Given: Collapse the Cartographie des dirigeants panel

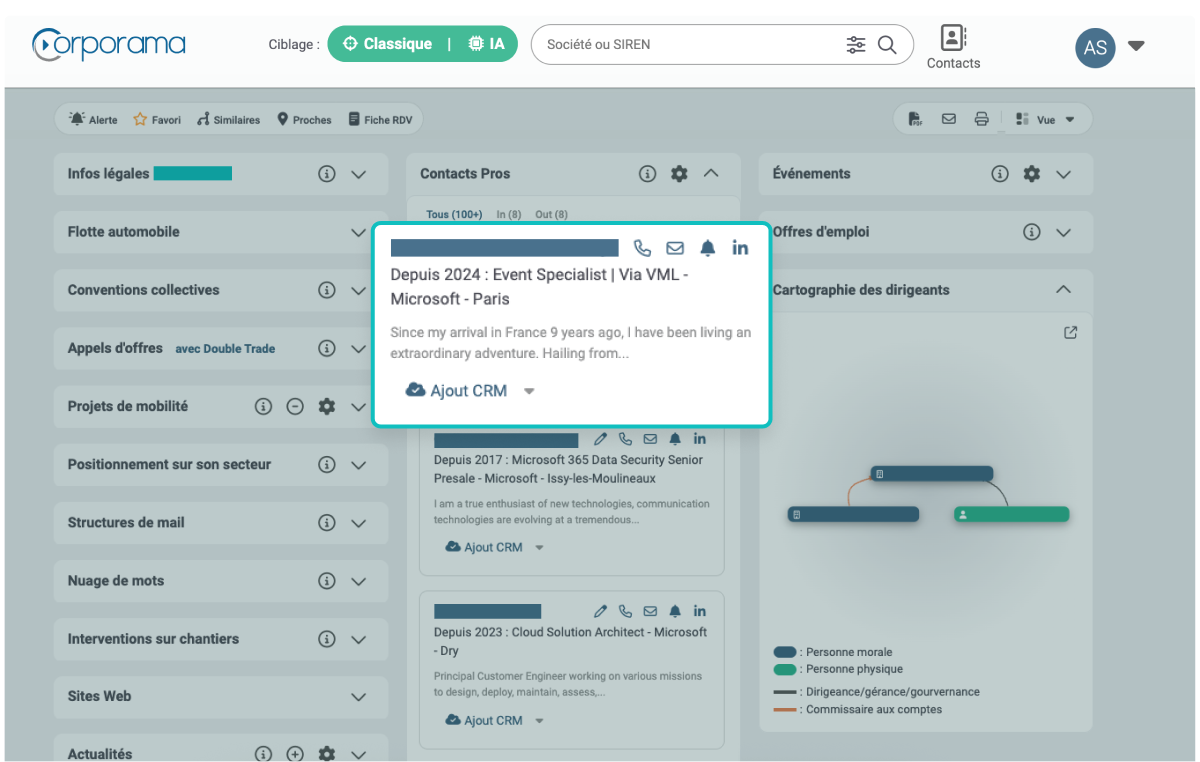Looking at the screenshot, I should click(1064, 290).
